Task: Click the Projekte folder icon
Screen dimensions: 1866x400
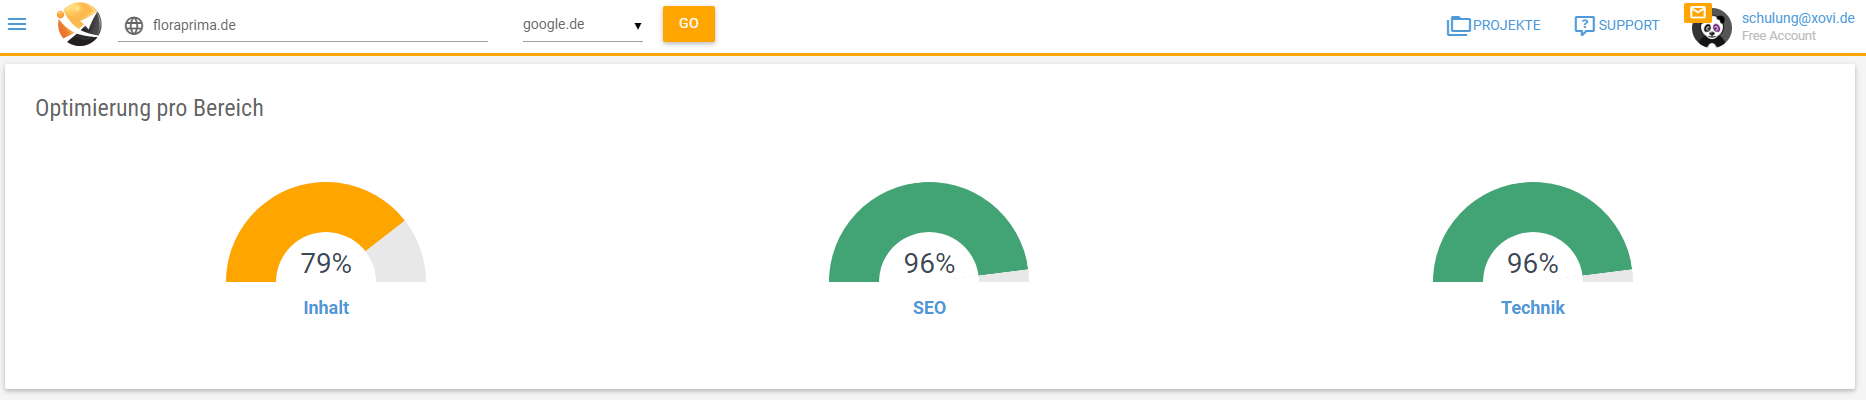Action: pyautogui.click(x=1458, y=26)
